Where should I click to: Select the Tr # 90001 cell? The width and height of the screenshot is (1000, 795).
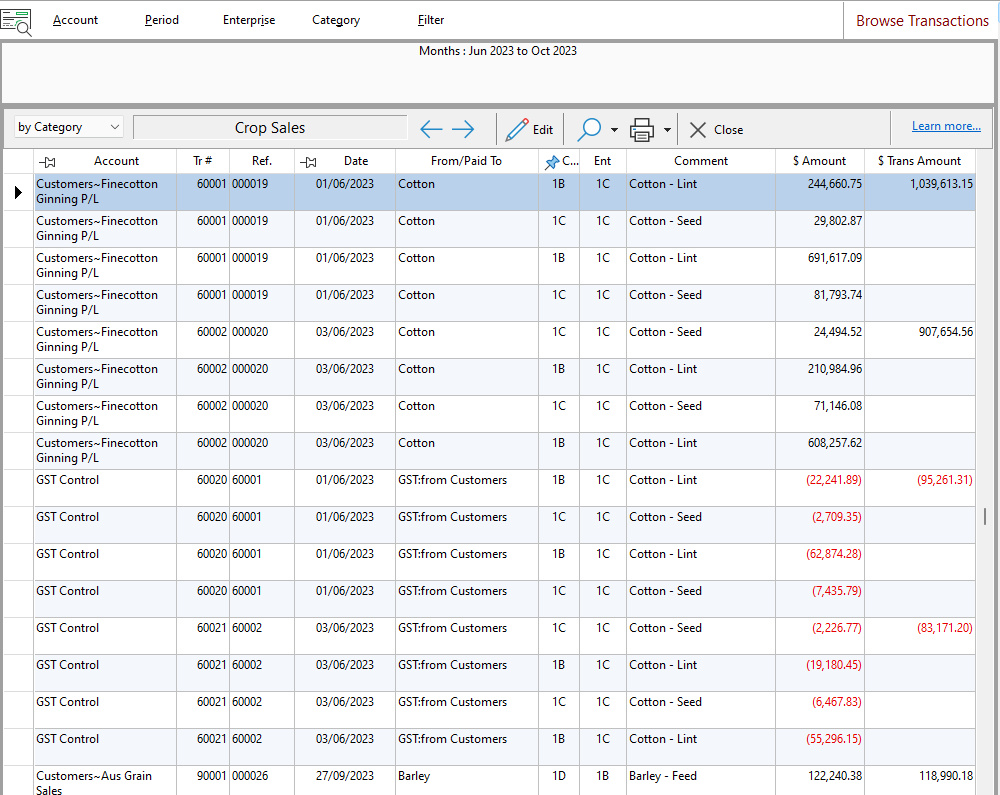(203, 781)
